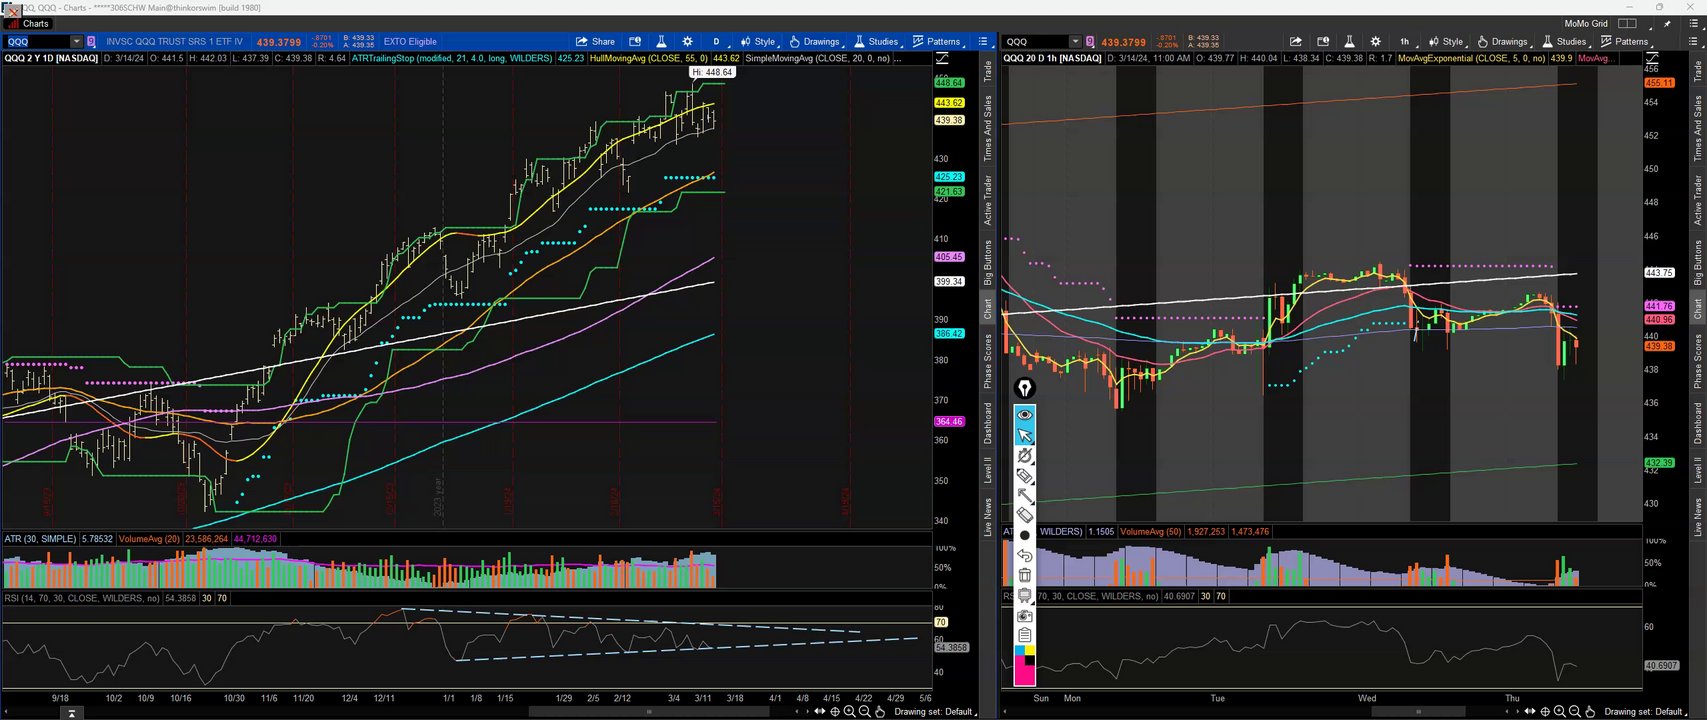Select the pointer cursor drawing tool
Screen dimensions: 1707x720
coord(1024,435)
